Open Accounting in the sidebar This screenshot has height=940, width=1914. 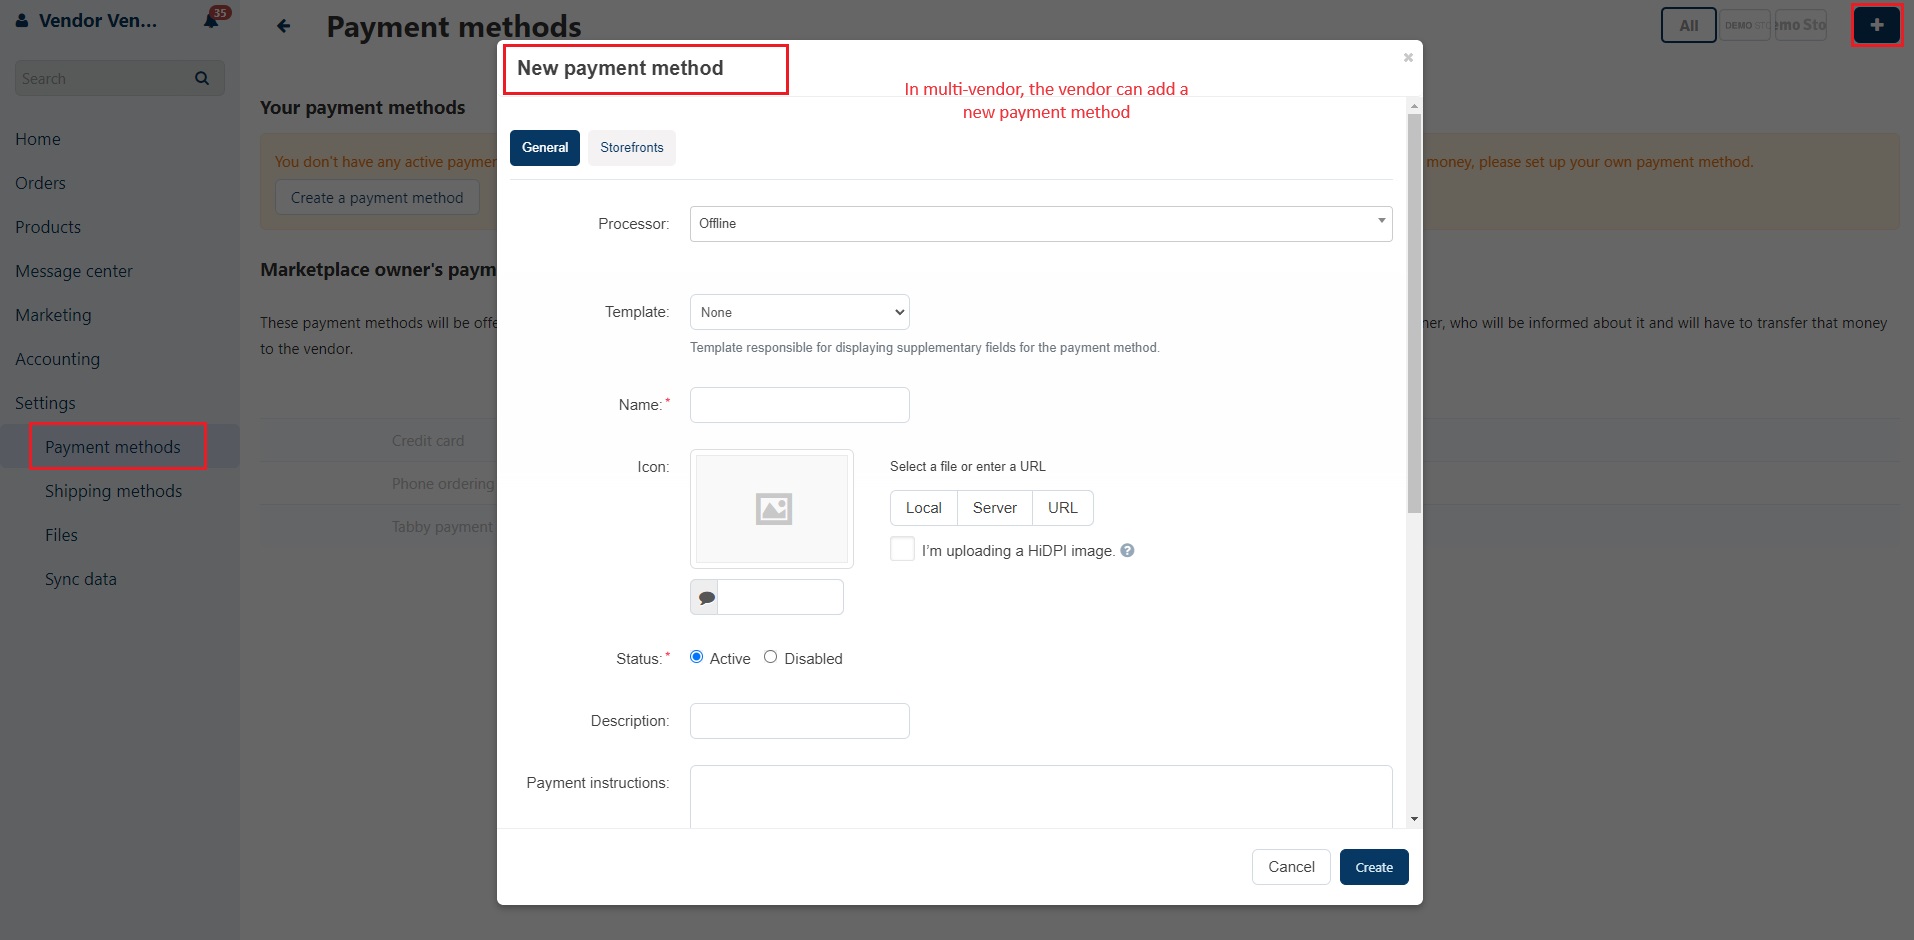coord(57,359)
